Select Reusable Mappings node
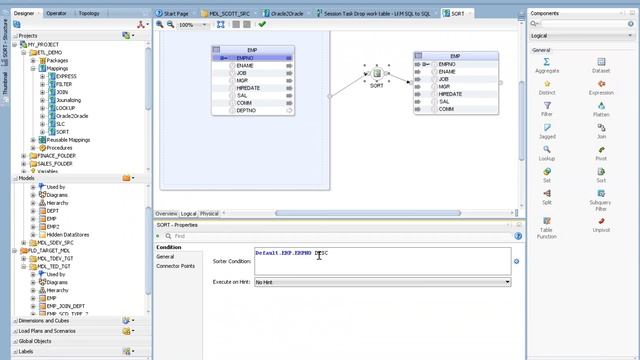The width and height of the screenshot is (640, 360). click(x=68, y=140)
